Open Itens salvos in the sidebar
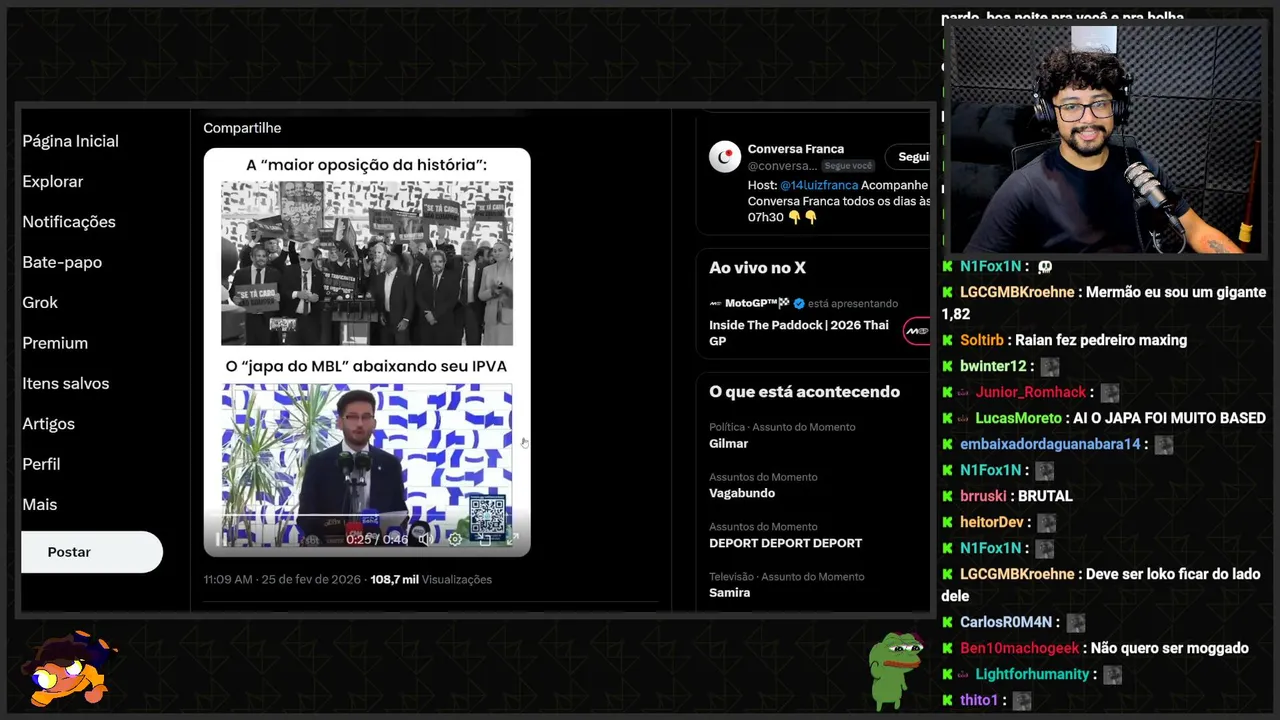 [66, 383]
